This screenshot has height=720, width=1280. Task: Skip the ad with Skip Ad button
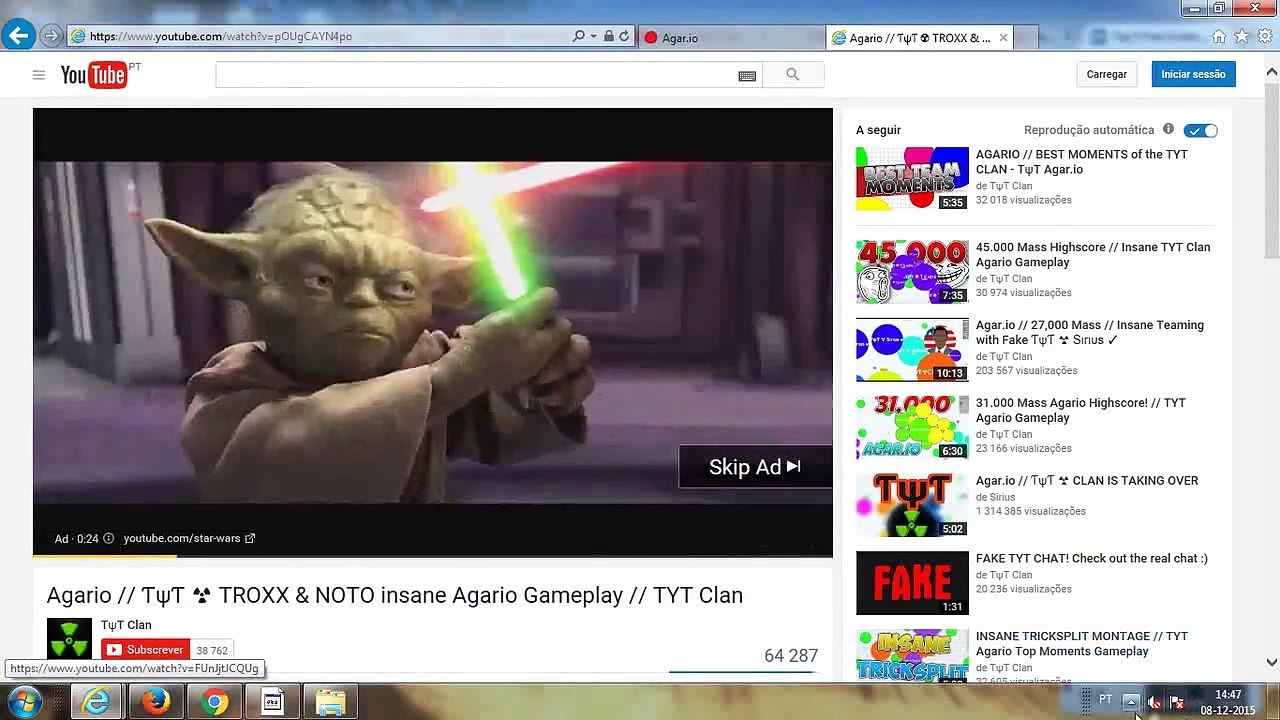[x=755, y=467]
